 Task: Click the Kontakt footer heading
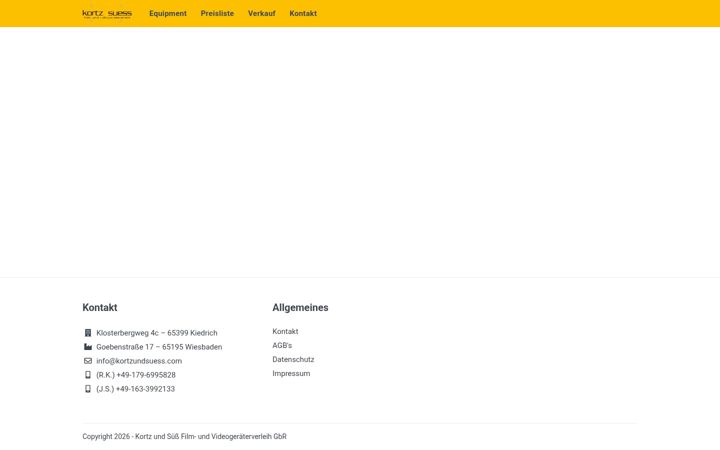pos(100,308)
